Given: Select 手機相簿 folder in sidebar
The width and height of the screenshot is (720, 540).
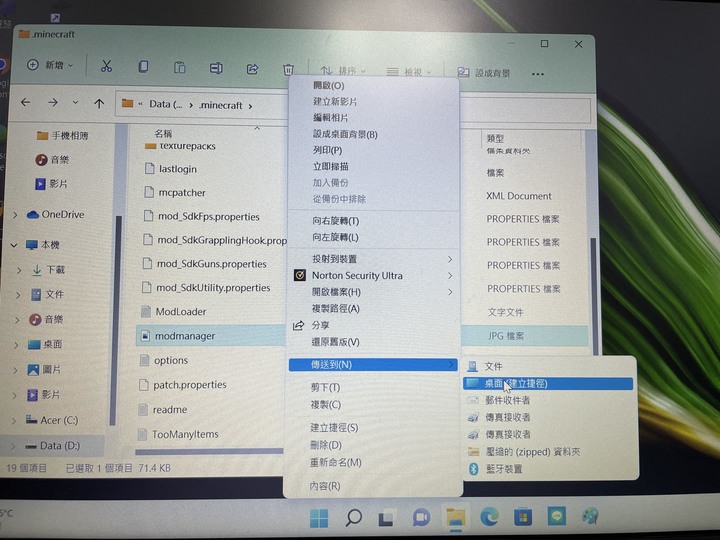Looking at the screenshot, I should click(62, 135).
